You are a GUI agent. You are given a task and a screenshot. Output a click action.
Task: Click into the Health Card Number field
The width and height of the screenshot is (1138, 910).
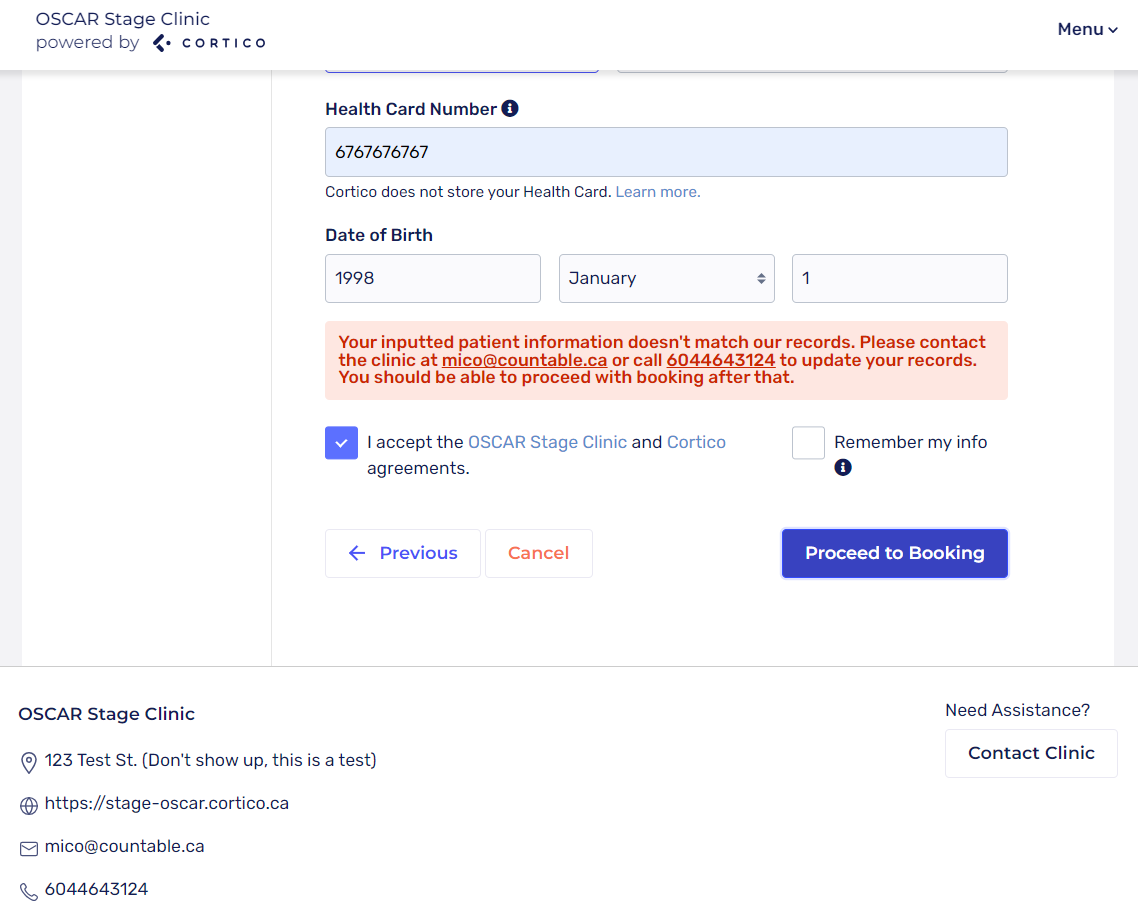[x=666, y=152]
